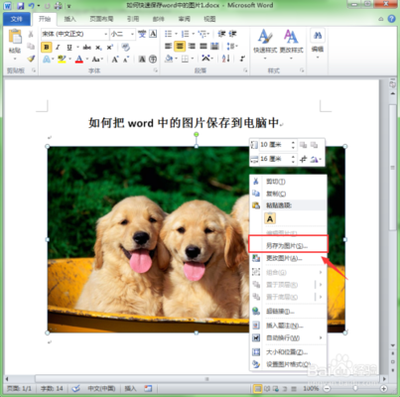Click the Format Painter brush icon
The width and height of the screenshot is (400, 397).
[x=31, y=59]
